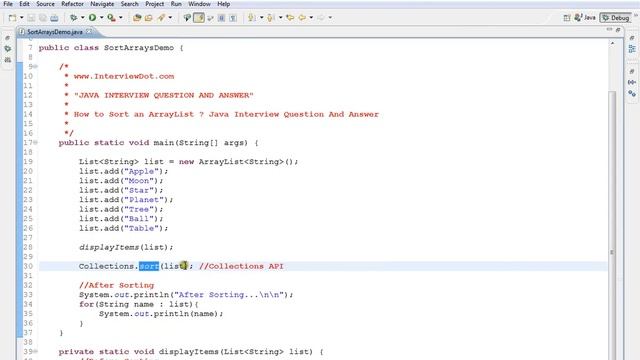This screenshot has width=640, height=360.
Task: Open the External Tools dropdown arrow
Action: point(120,18)
